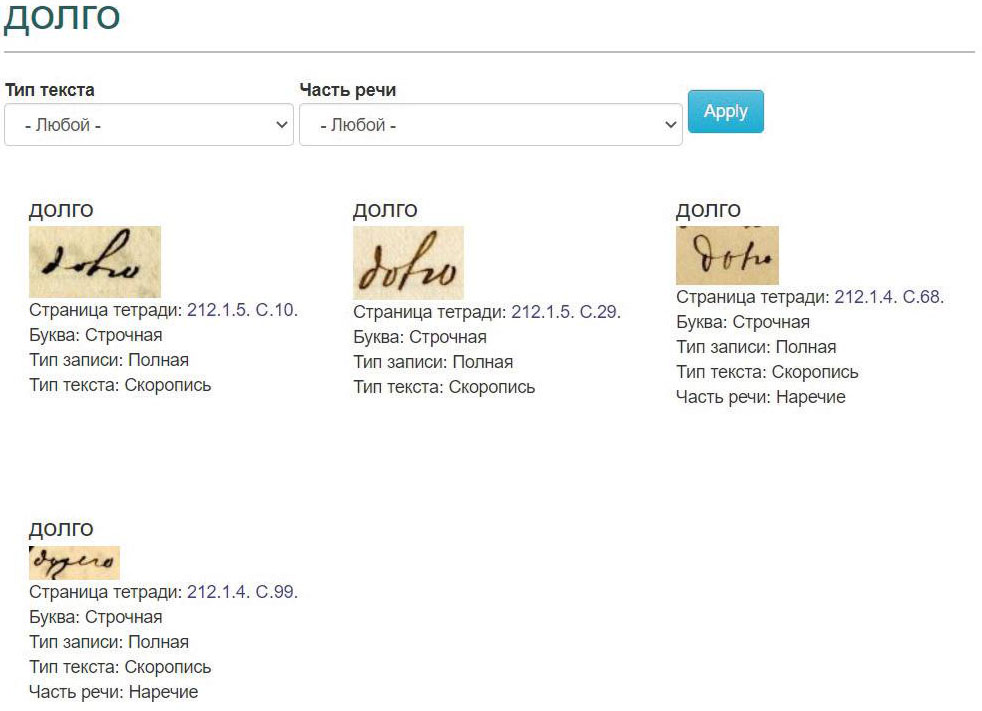Screen dimensions: 982x711
Task: View the handwriting thumbnail for page С.99
Action: [74, 563]
